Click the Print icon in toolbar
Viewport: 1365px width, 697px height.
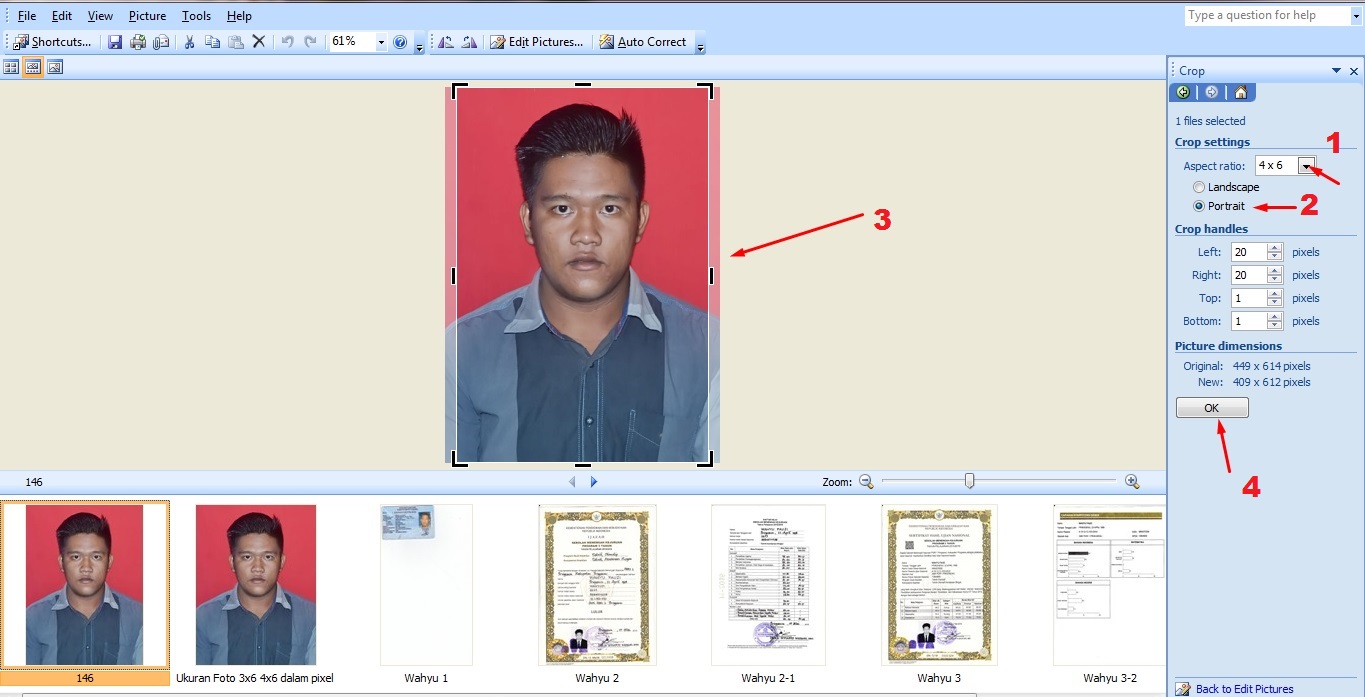point(138,42)
